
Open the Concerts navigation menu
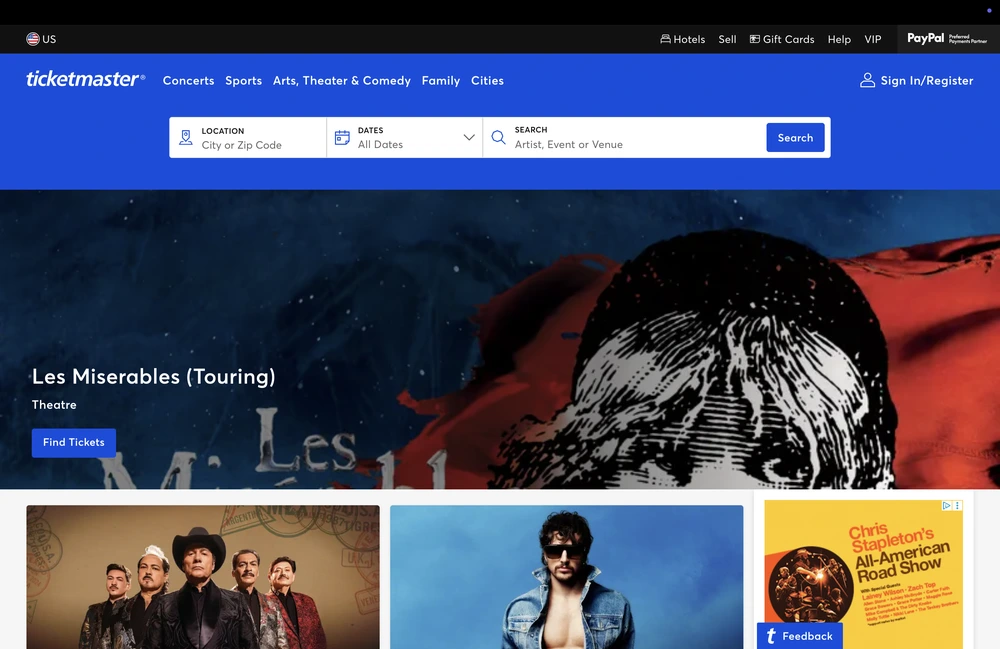[x=188, y=80]
